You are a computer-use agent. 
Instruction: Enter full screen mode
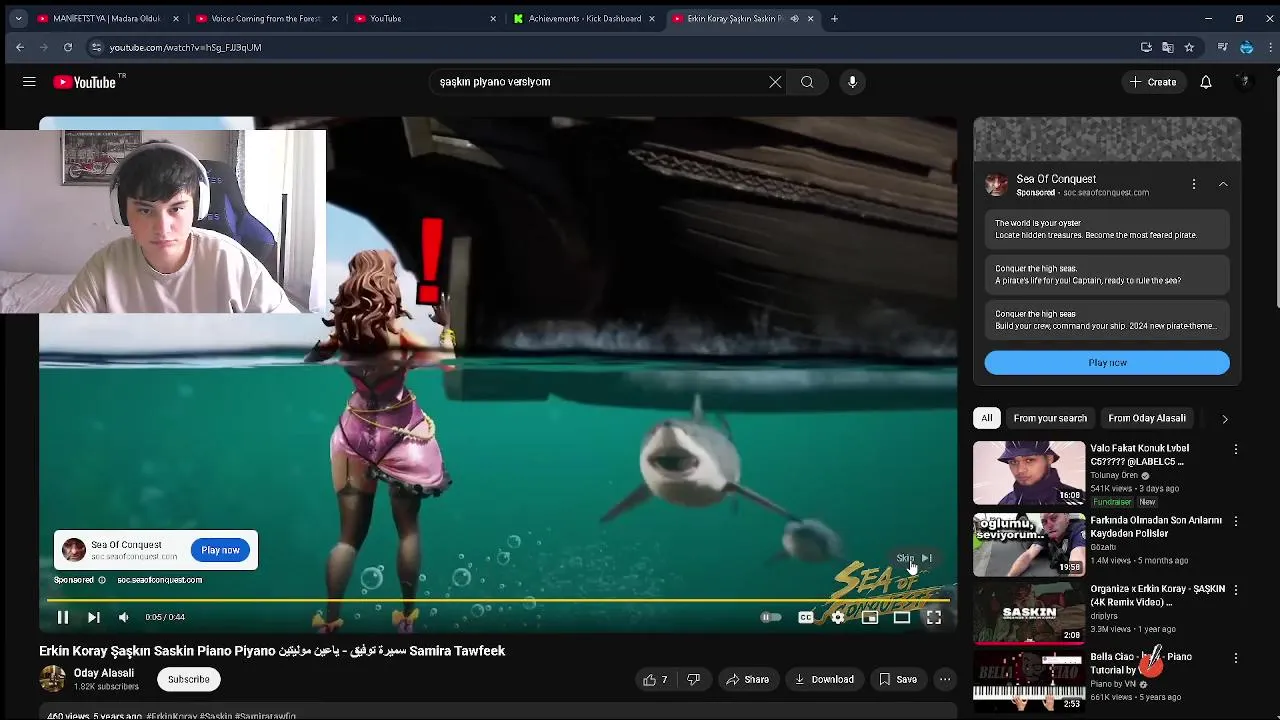[933, 617]
